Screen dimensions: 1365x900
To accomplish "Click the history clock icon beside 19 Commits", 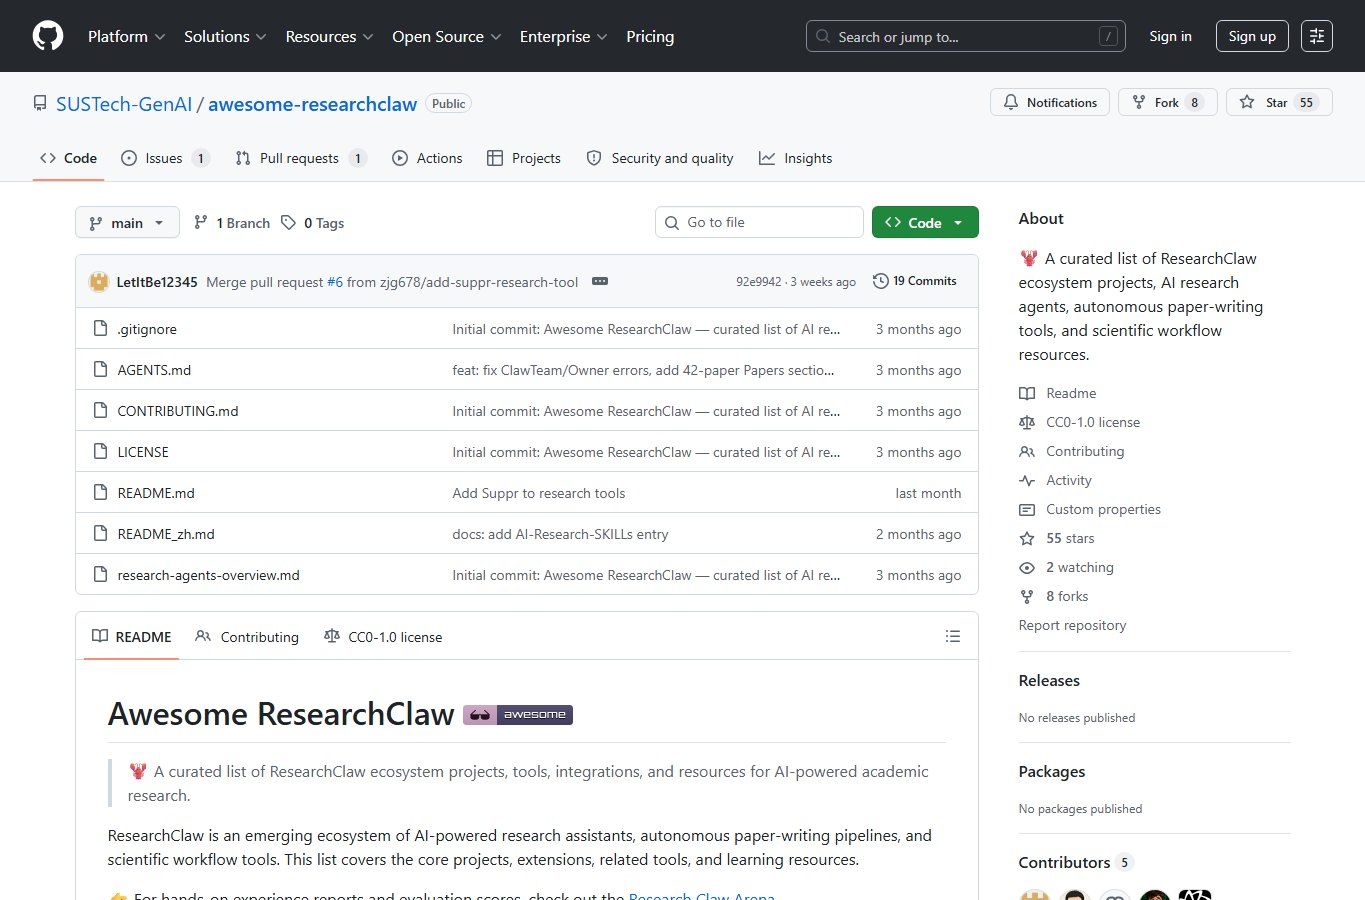I will point(880,281).
